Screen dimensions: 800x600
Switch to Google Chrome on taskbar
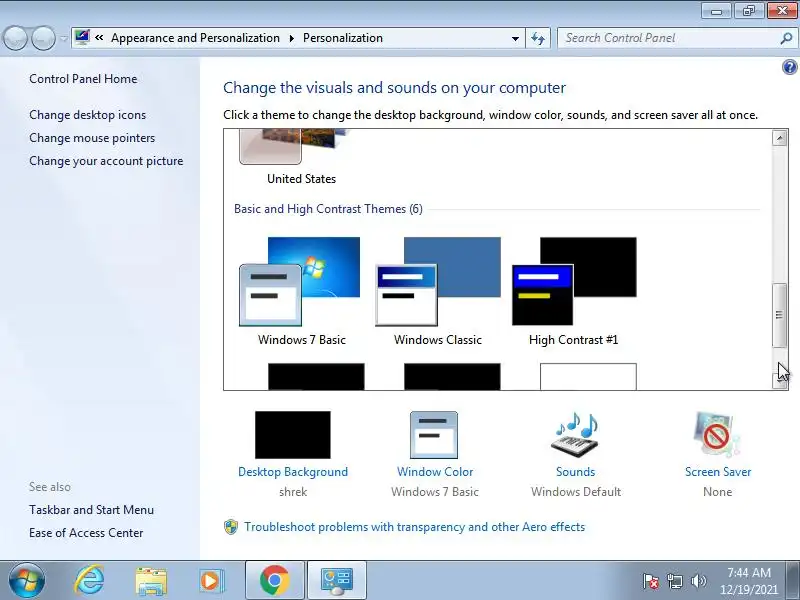pos(274,581)
